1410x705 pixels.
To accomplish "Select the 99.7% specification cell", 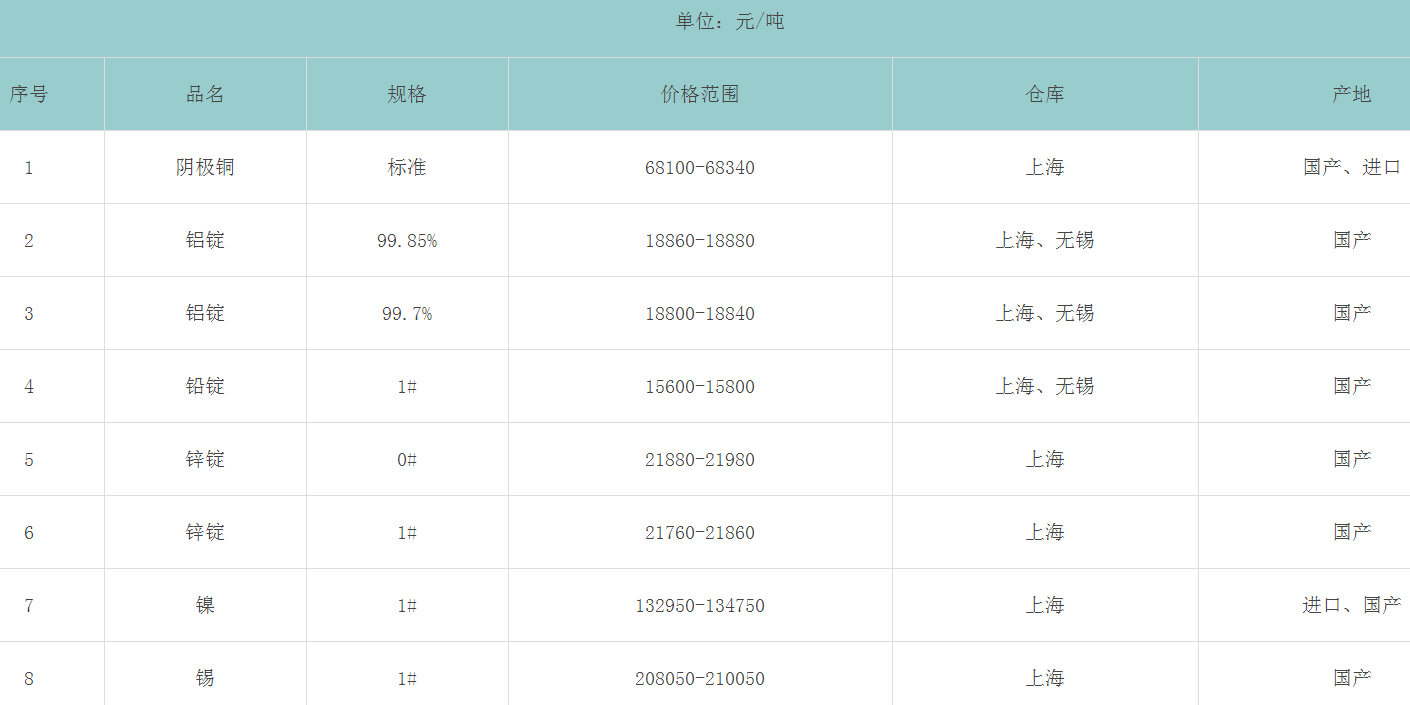I will coord(407,314).
